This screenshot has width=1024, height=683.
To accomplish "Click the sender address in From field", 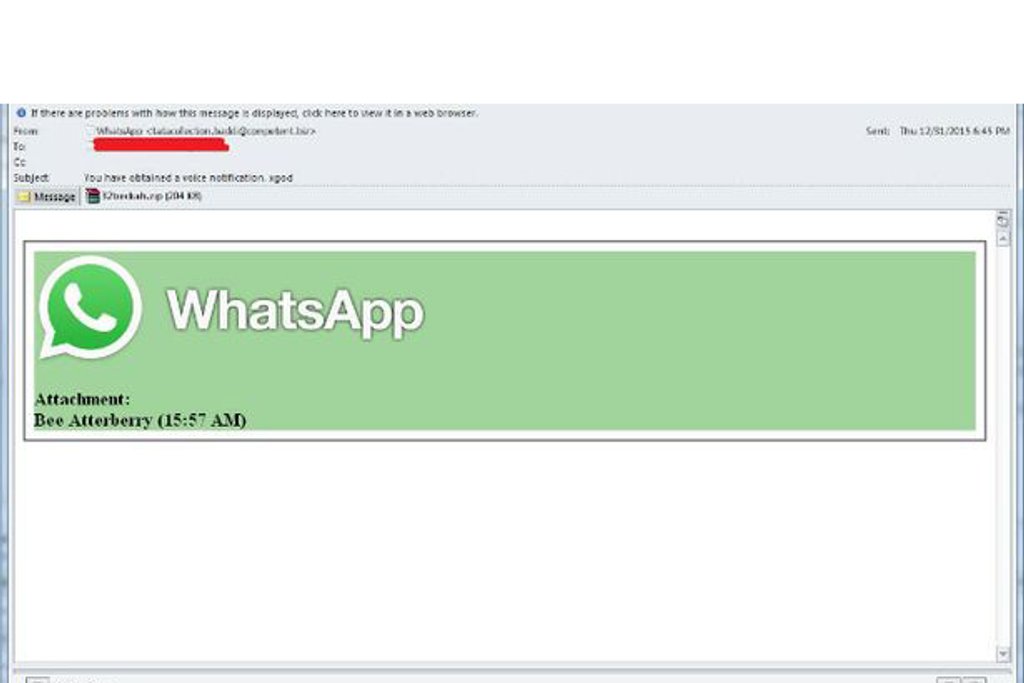I will tap(206, 131).
